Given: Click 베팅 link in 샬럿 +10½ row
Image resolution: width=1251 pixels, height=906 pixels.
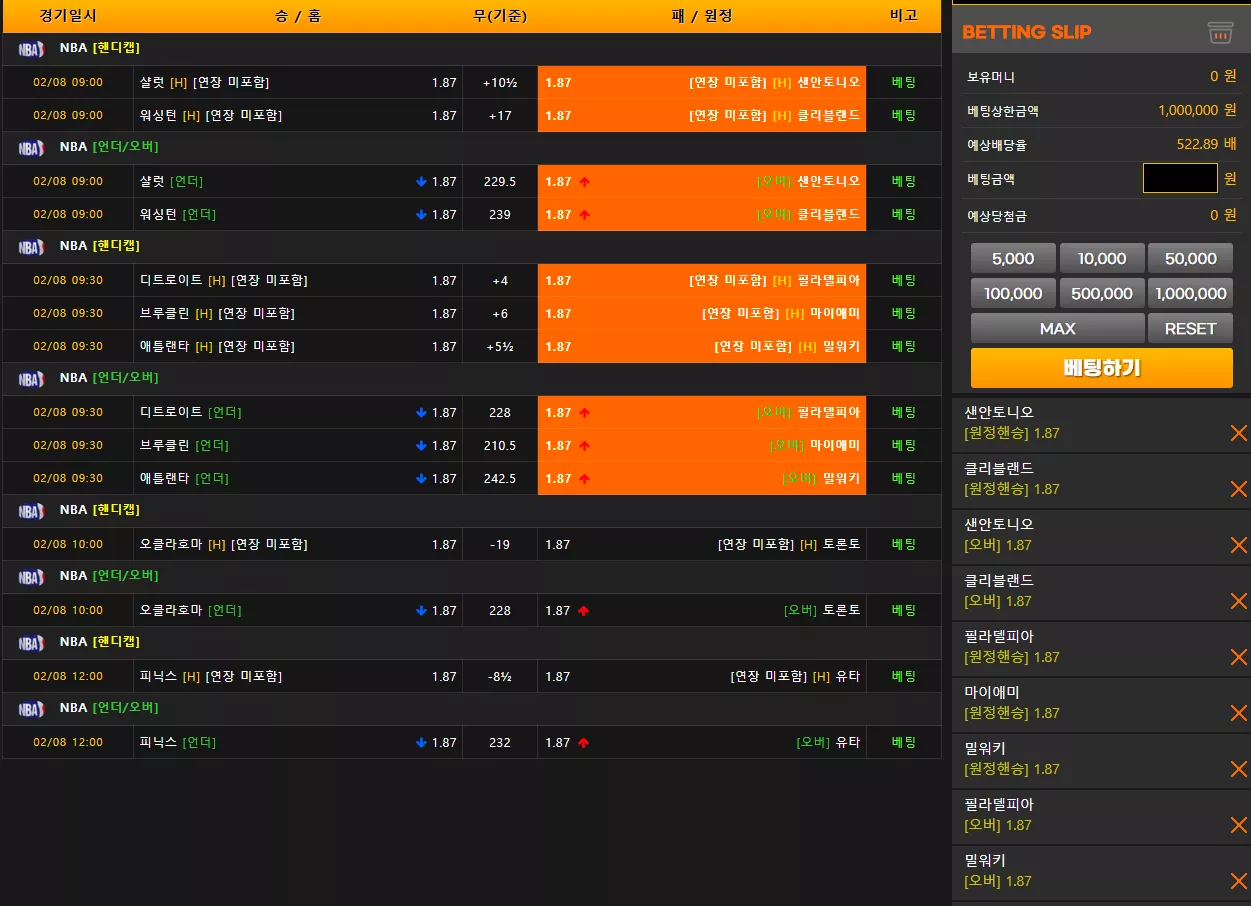Looking at the screenshot, I should tap(904, 83).
